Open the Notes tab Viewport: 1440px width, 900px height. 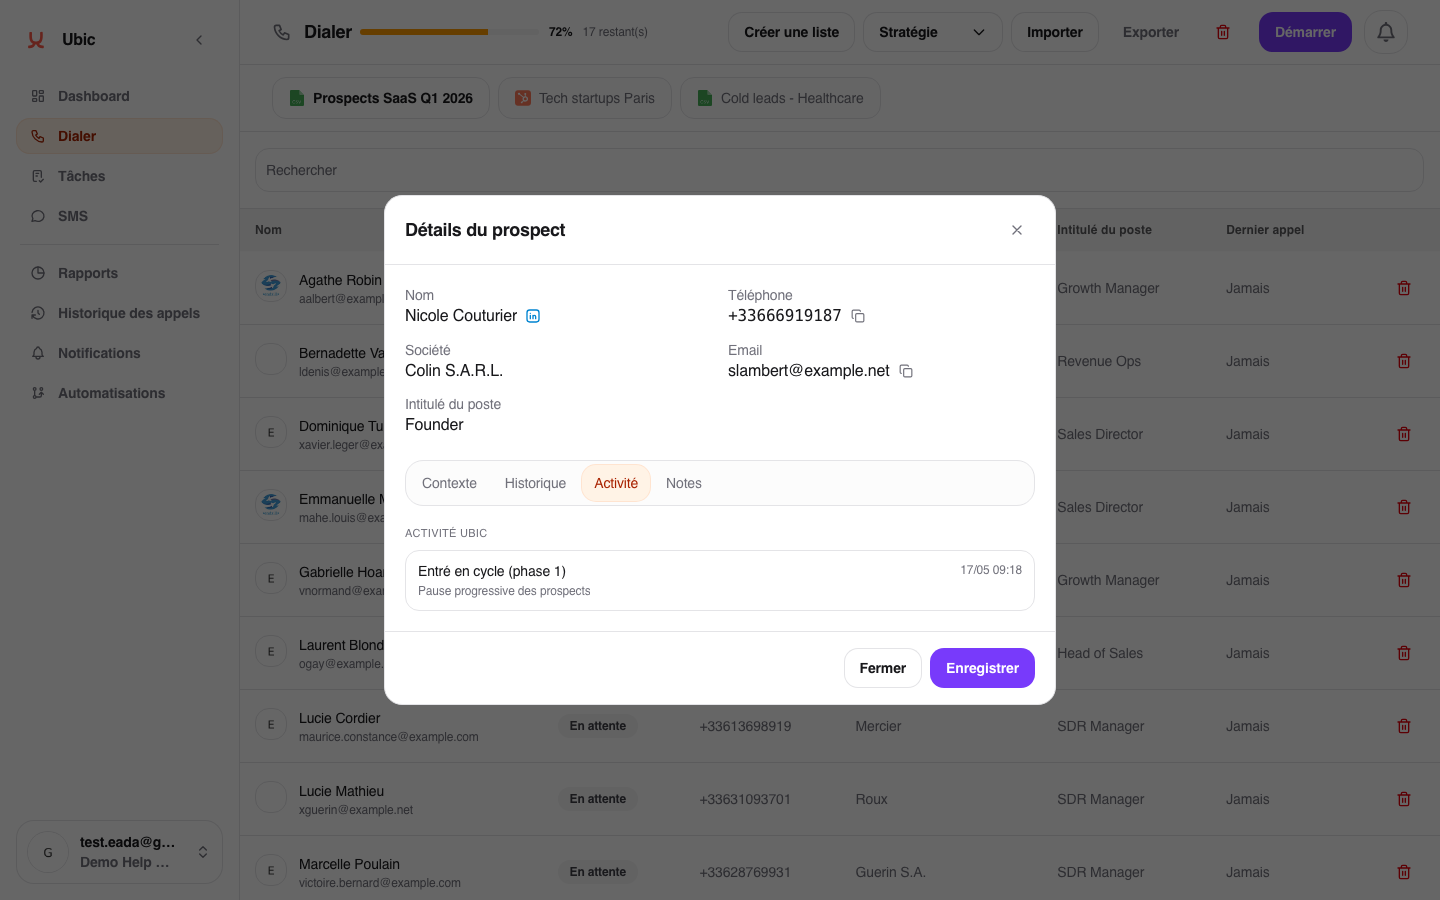[684, 483]
